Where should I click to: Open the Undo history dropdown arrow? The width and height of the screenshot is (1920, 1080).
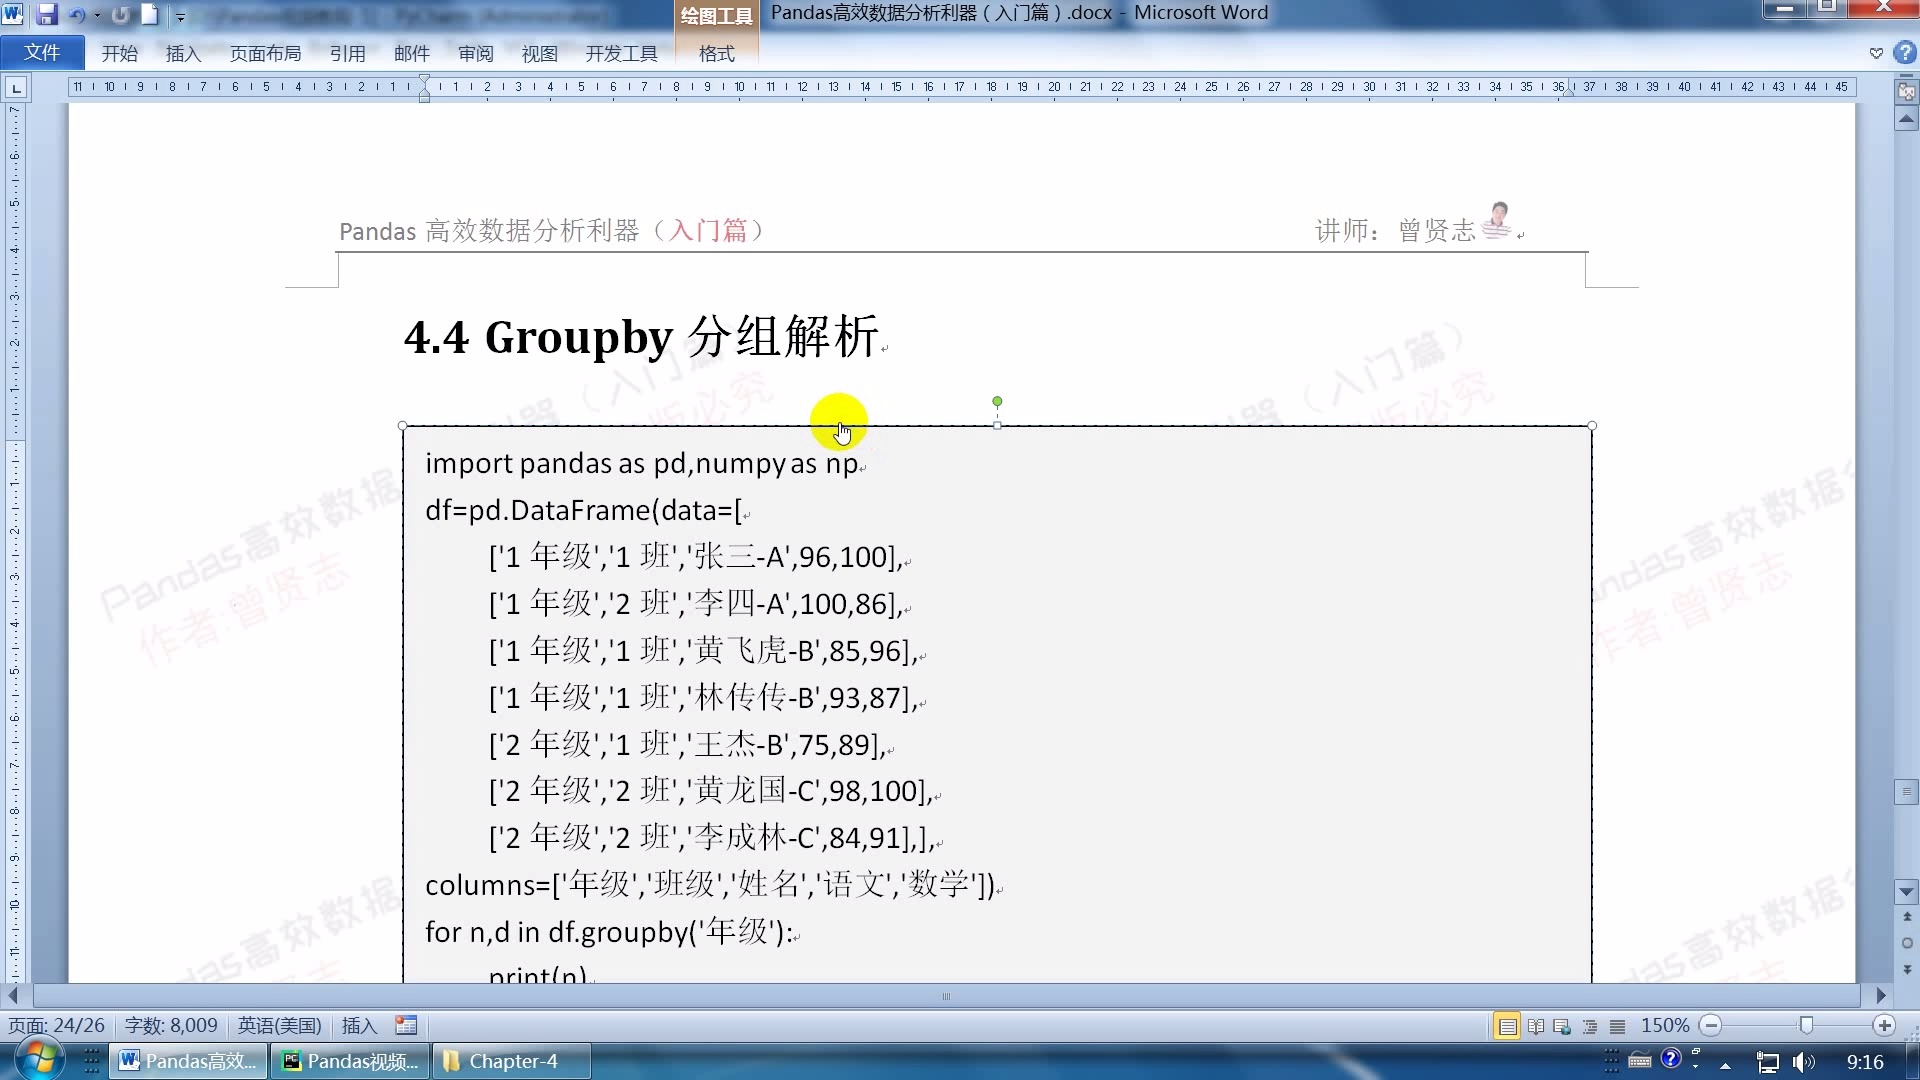coord(97,15)
